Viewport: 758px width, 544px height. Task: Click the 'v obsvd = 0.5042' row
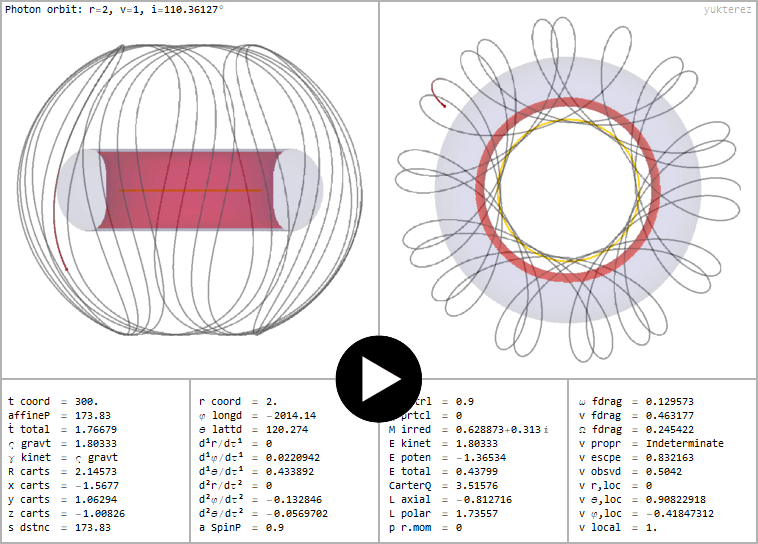pos(630,471)
